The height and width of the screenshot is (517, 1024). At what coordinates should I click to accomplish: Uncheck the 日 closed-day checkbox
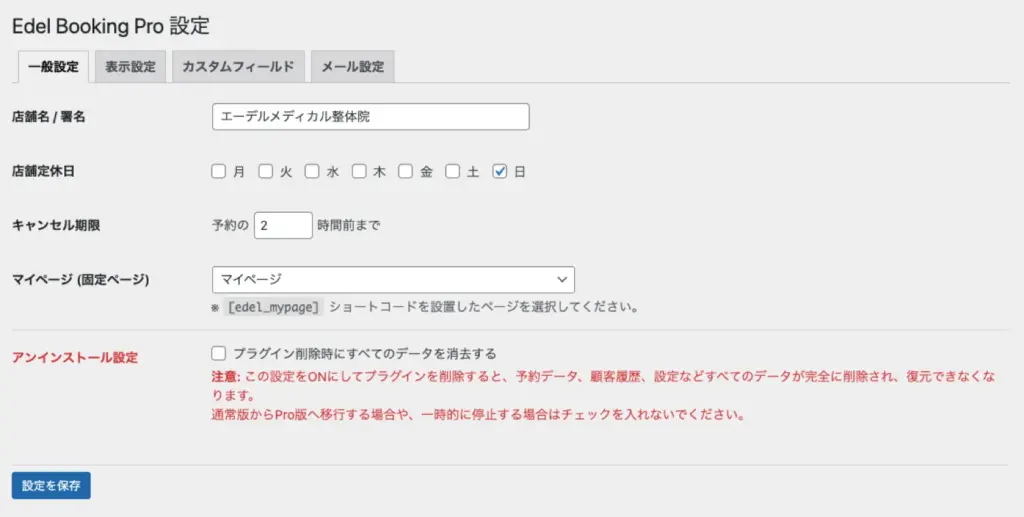tap(500, 171)
